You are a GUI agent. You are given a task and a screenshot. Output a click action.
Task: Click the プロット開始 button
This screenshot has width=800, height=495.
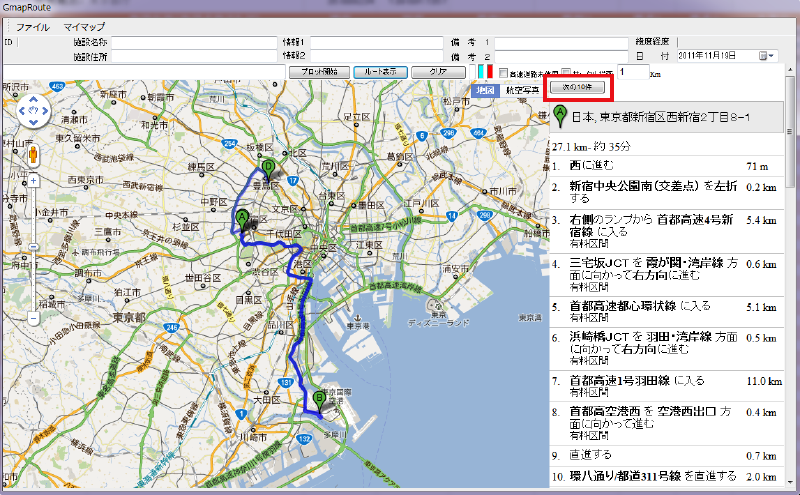pos(318,72)
